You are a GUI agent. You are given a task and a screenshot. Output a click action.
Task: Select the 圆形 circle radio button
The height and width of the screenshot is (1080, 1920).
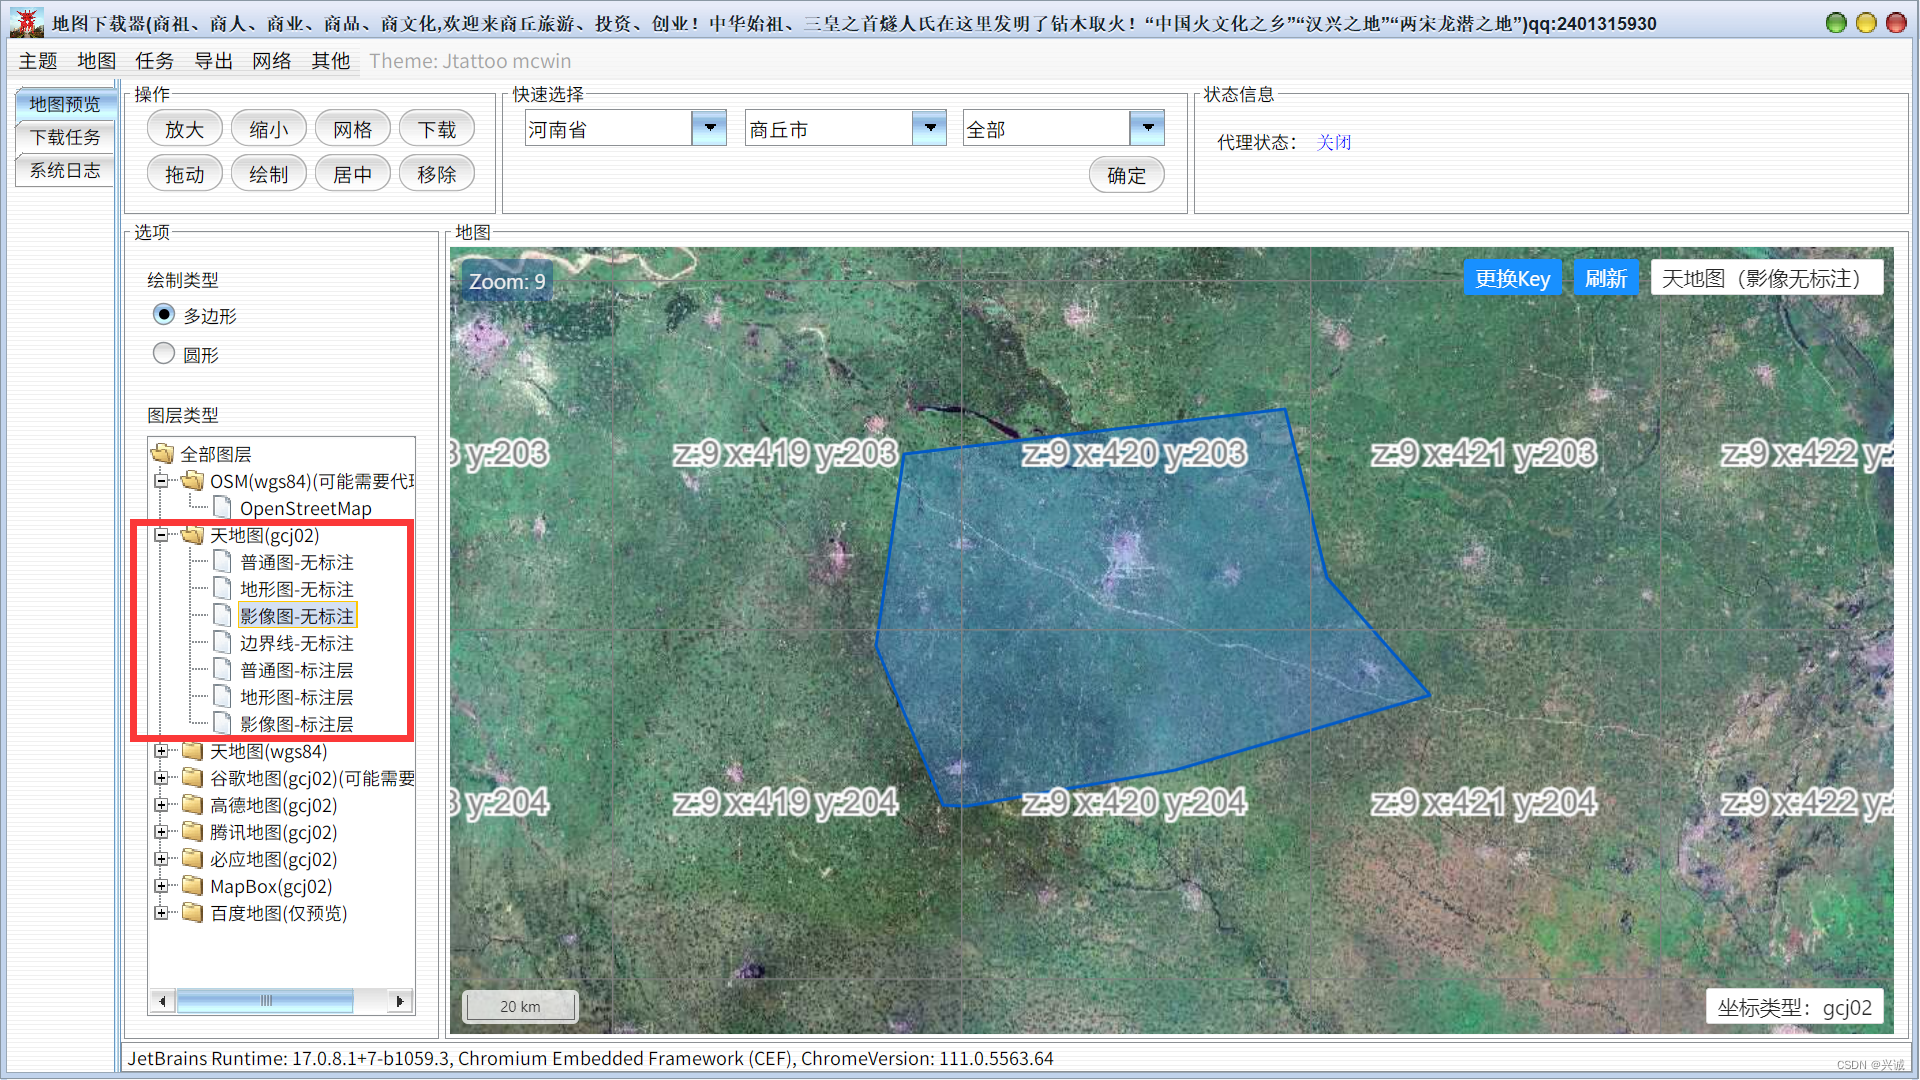click(164, 354)
